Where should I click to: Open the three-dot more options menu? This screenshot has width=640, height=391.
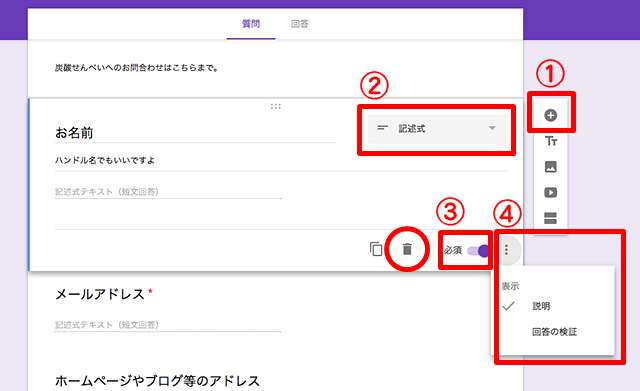[x=507, y=249]
